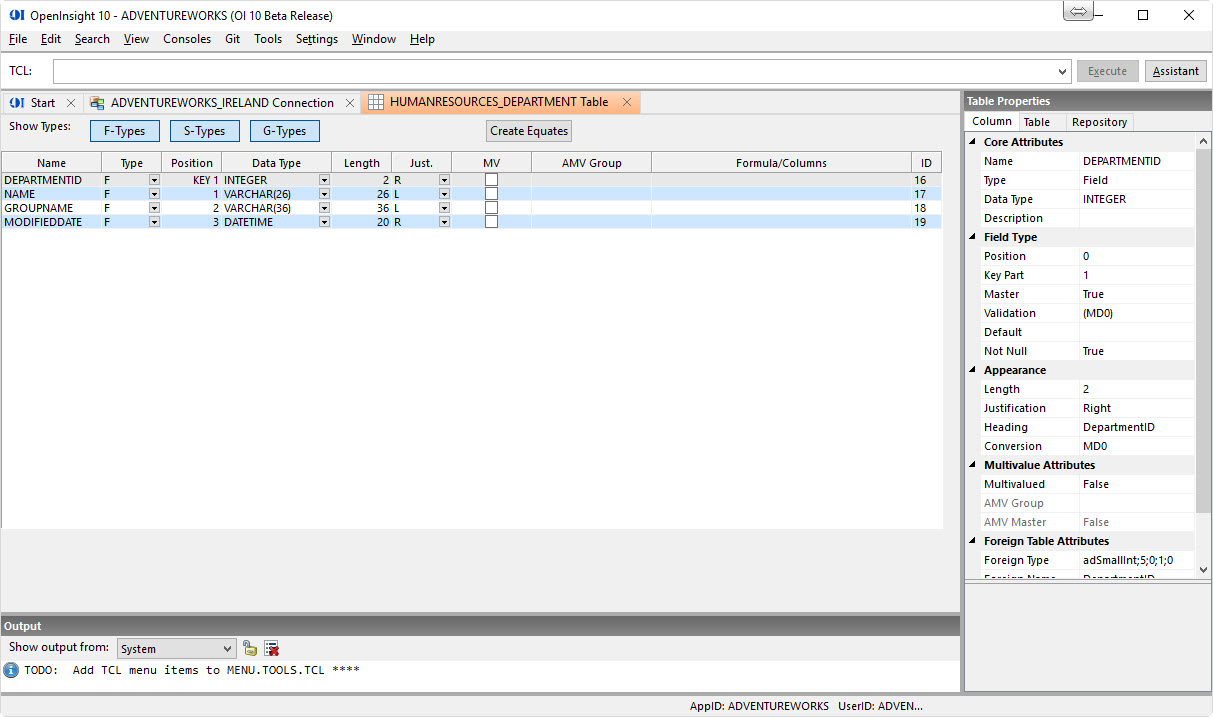Collapse the Field Type section
Image resolution: width=1213 pixels, height=717 pixels.
click(x=971, y=237)
